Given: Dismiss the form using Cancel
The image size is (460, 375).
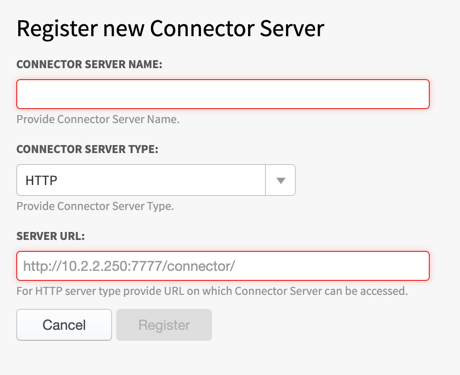Looking at the screenshot, I should pyautogui.click(x=64, y=325).
